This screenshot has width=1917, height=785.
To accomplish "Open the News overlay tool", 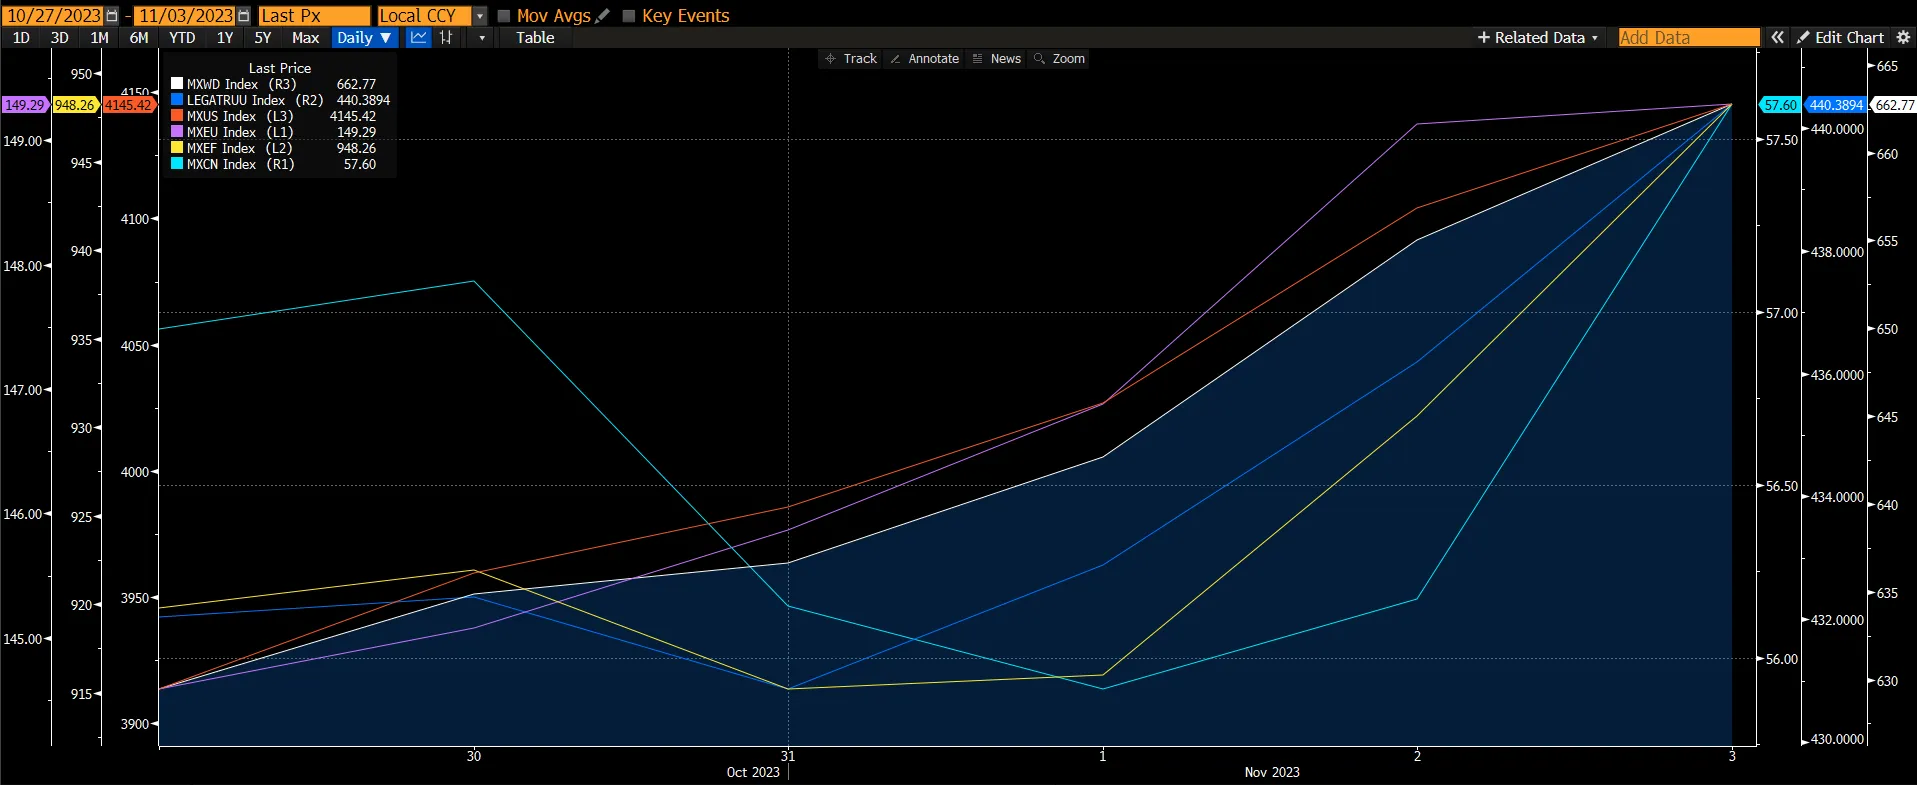I will pos(997,59).
